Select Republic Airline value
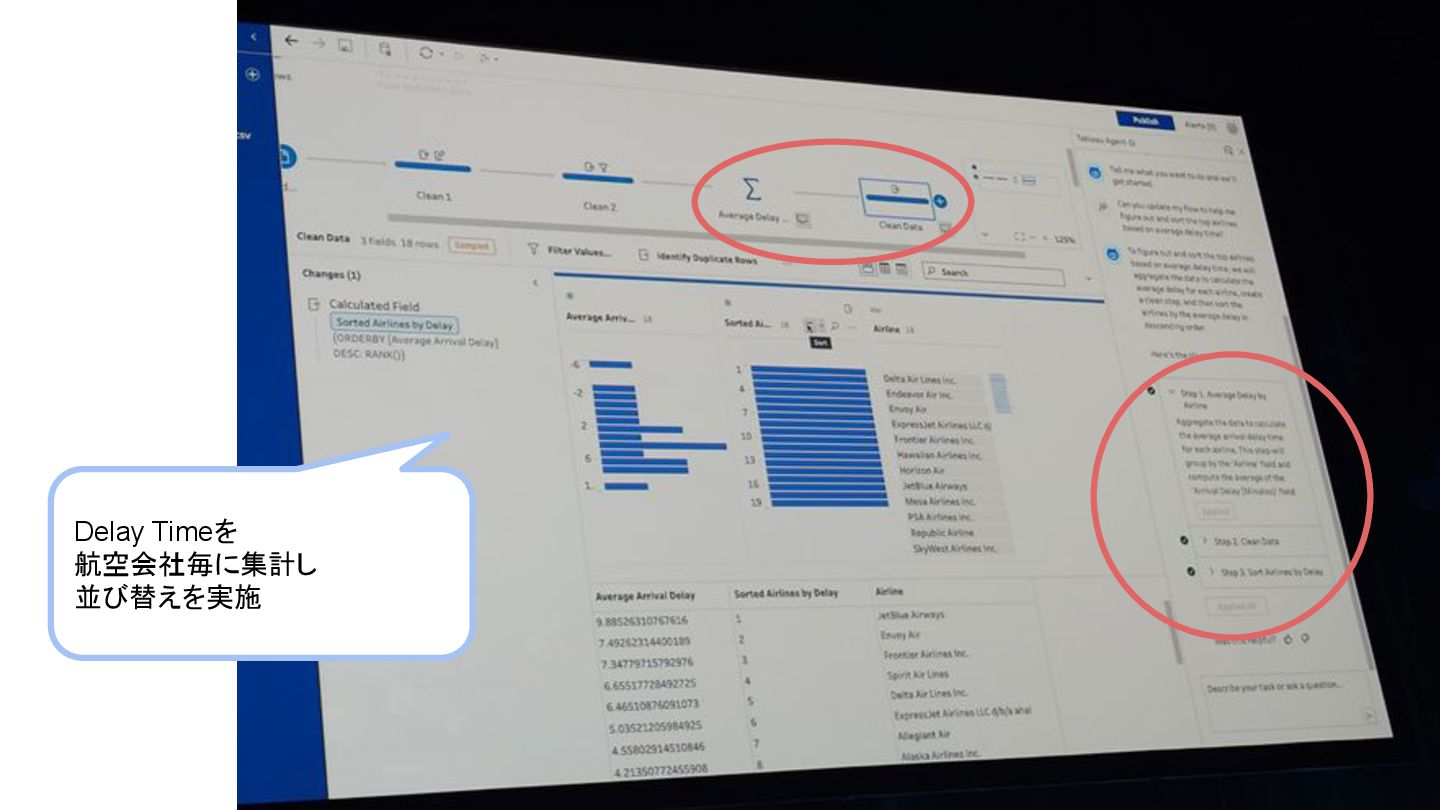Screen dimensions: 1440x810 (941, 533)
